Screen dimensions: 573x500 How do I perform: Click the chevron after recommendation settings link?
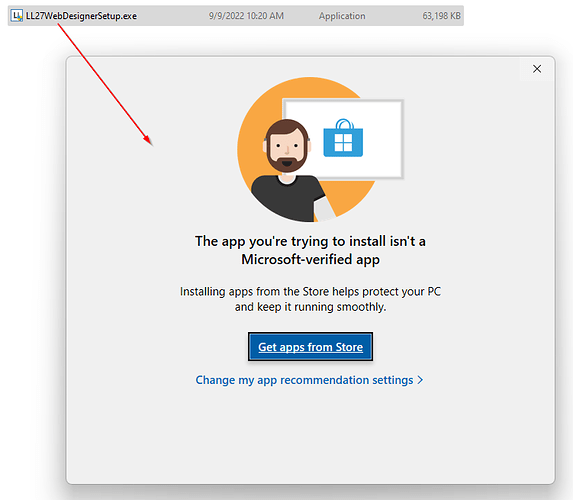click(x=420, y=380)
